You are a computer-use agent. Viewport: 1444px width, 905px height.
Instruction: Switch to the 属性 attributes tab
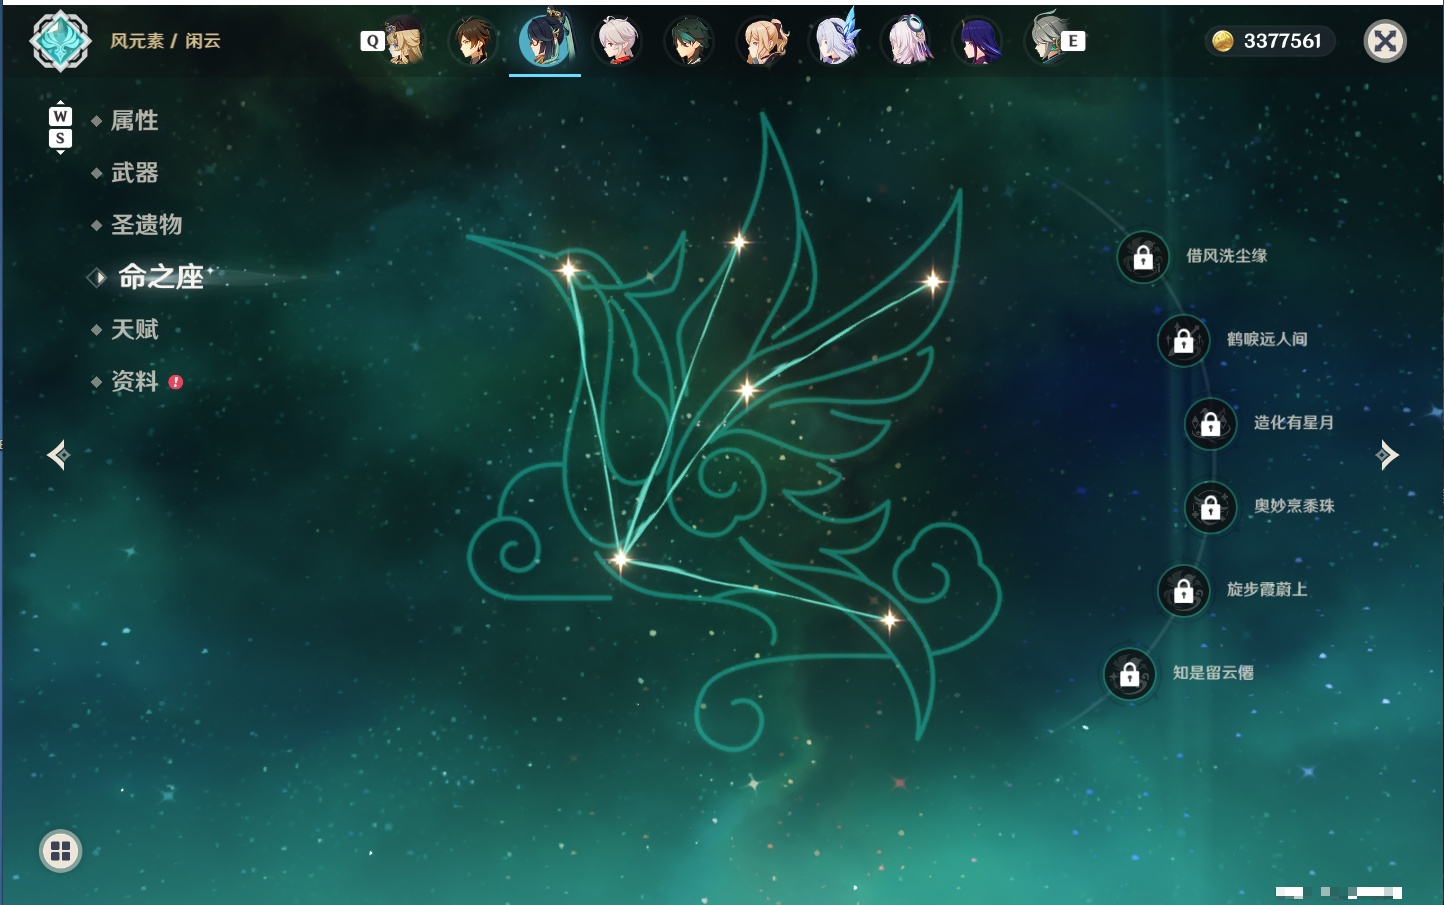click(x=134, y=121)
